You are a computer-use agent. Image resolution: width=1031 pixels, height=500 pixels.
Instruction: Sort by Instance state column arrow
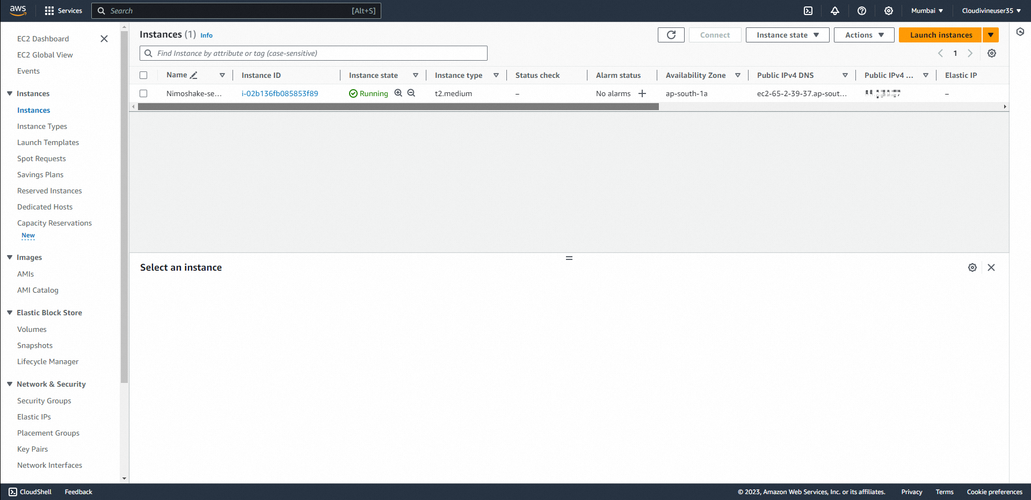click(x=415, y=76)
